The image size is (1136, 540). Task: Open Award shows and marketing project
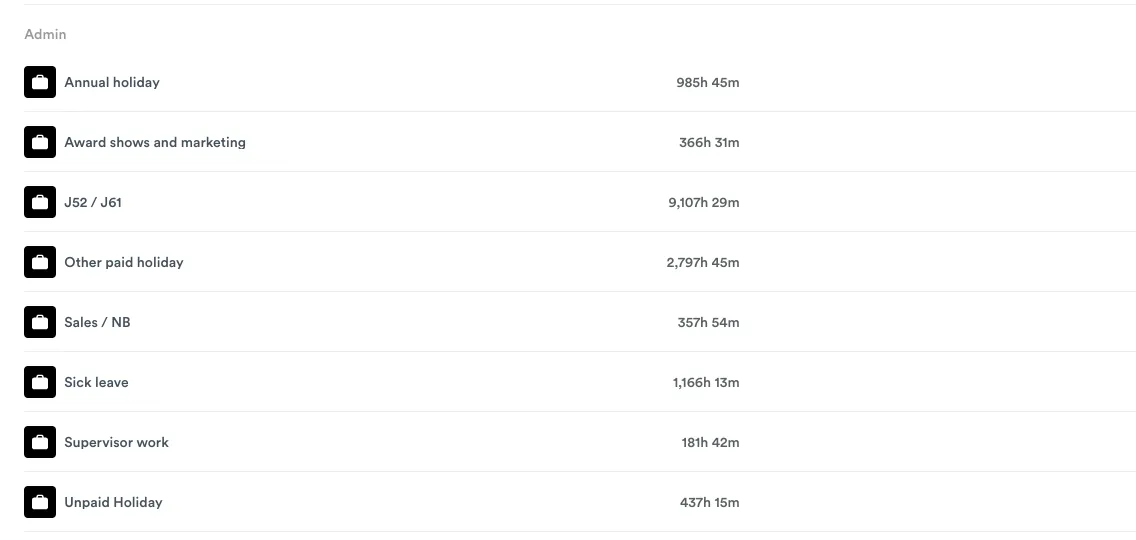tap(155, 142)
